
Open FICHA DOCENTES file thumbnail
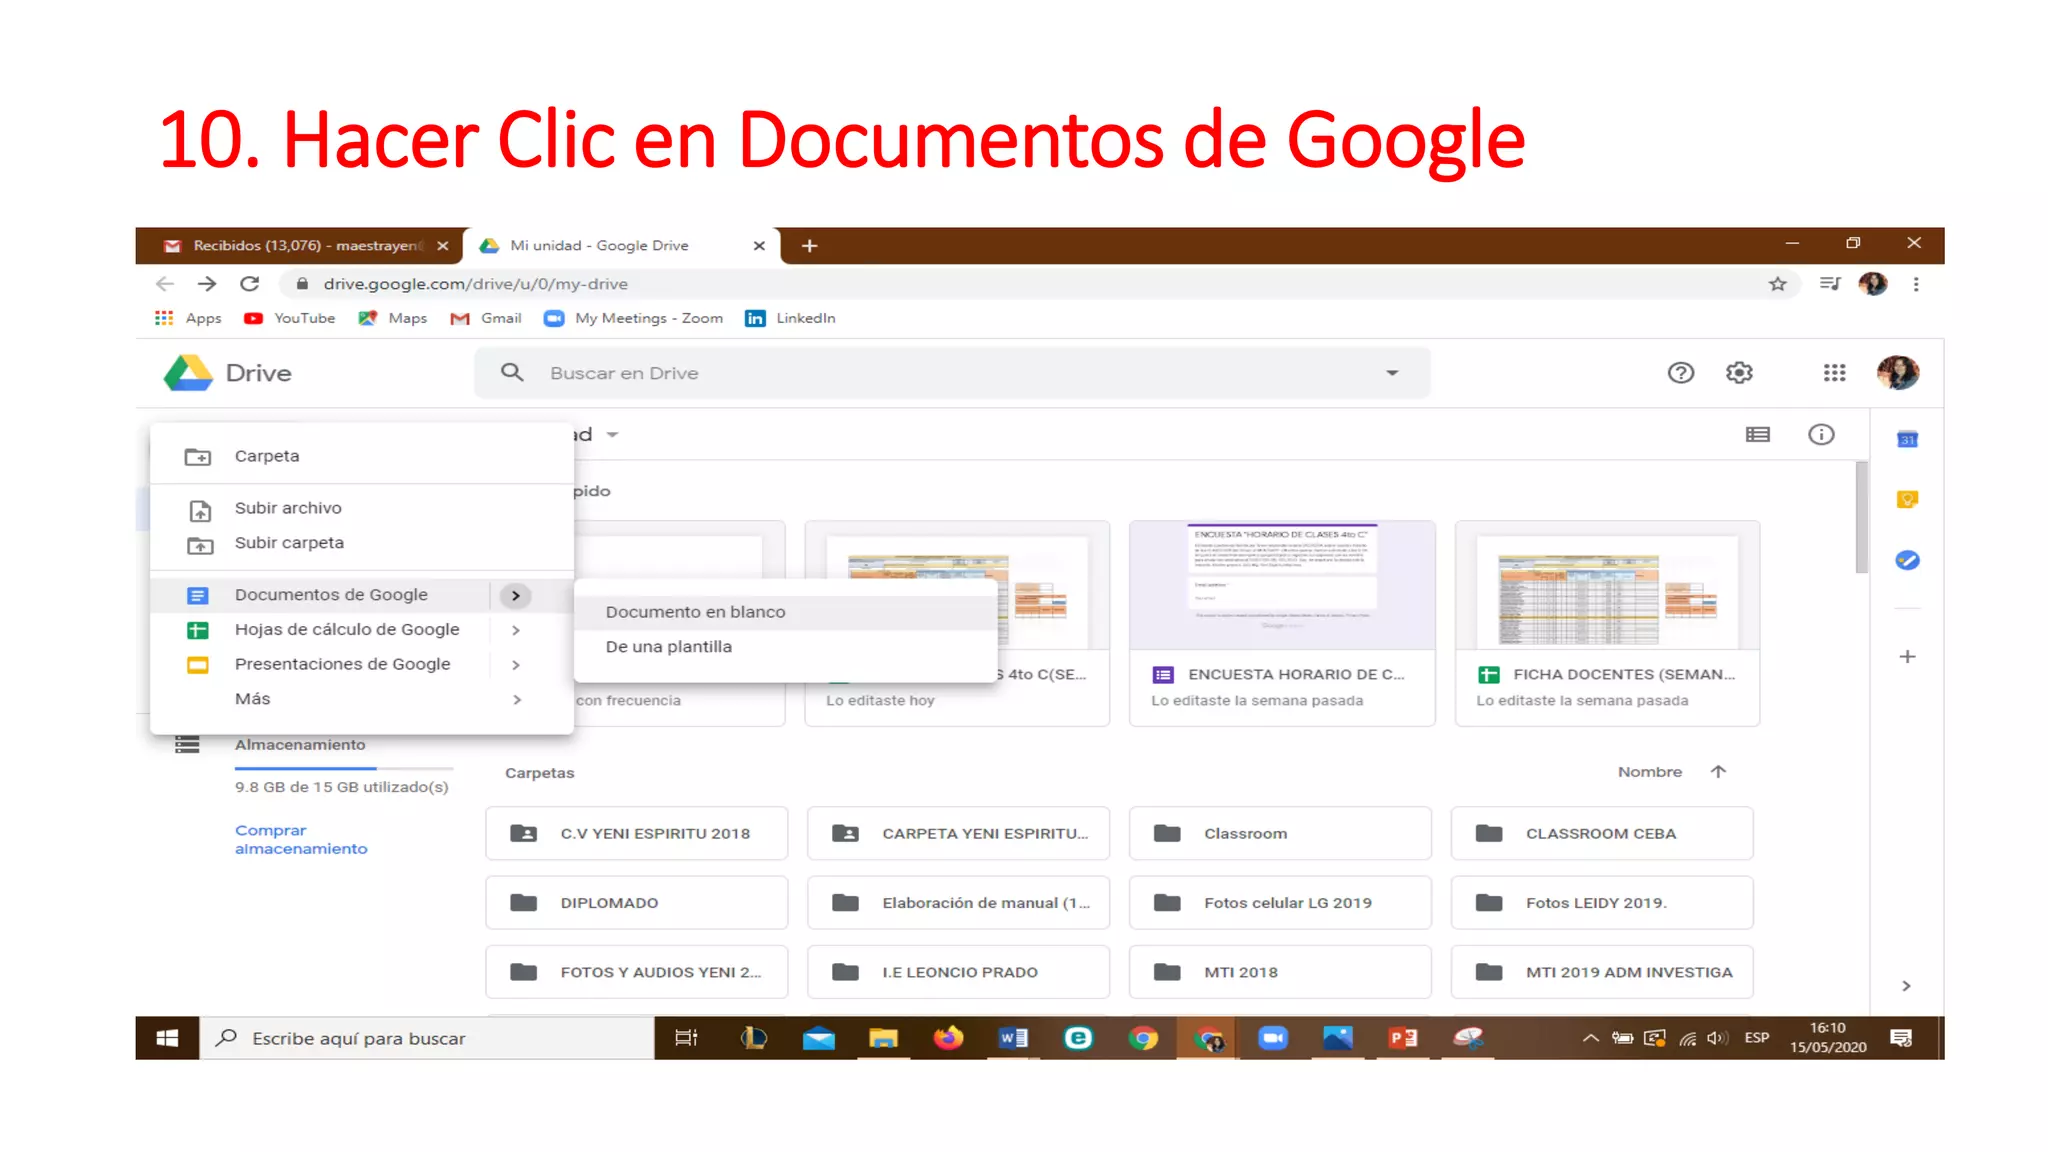pos(1607,585)
